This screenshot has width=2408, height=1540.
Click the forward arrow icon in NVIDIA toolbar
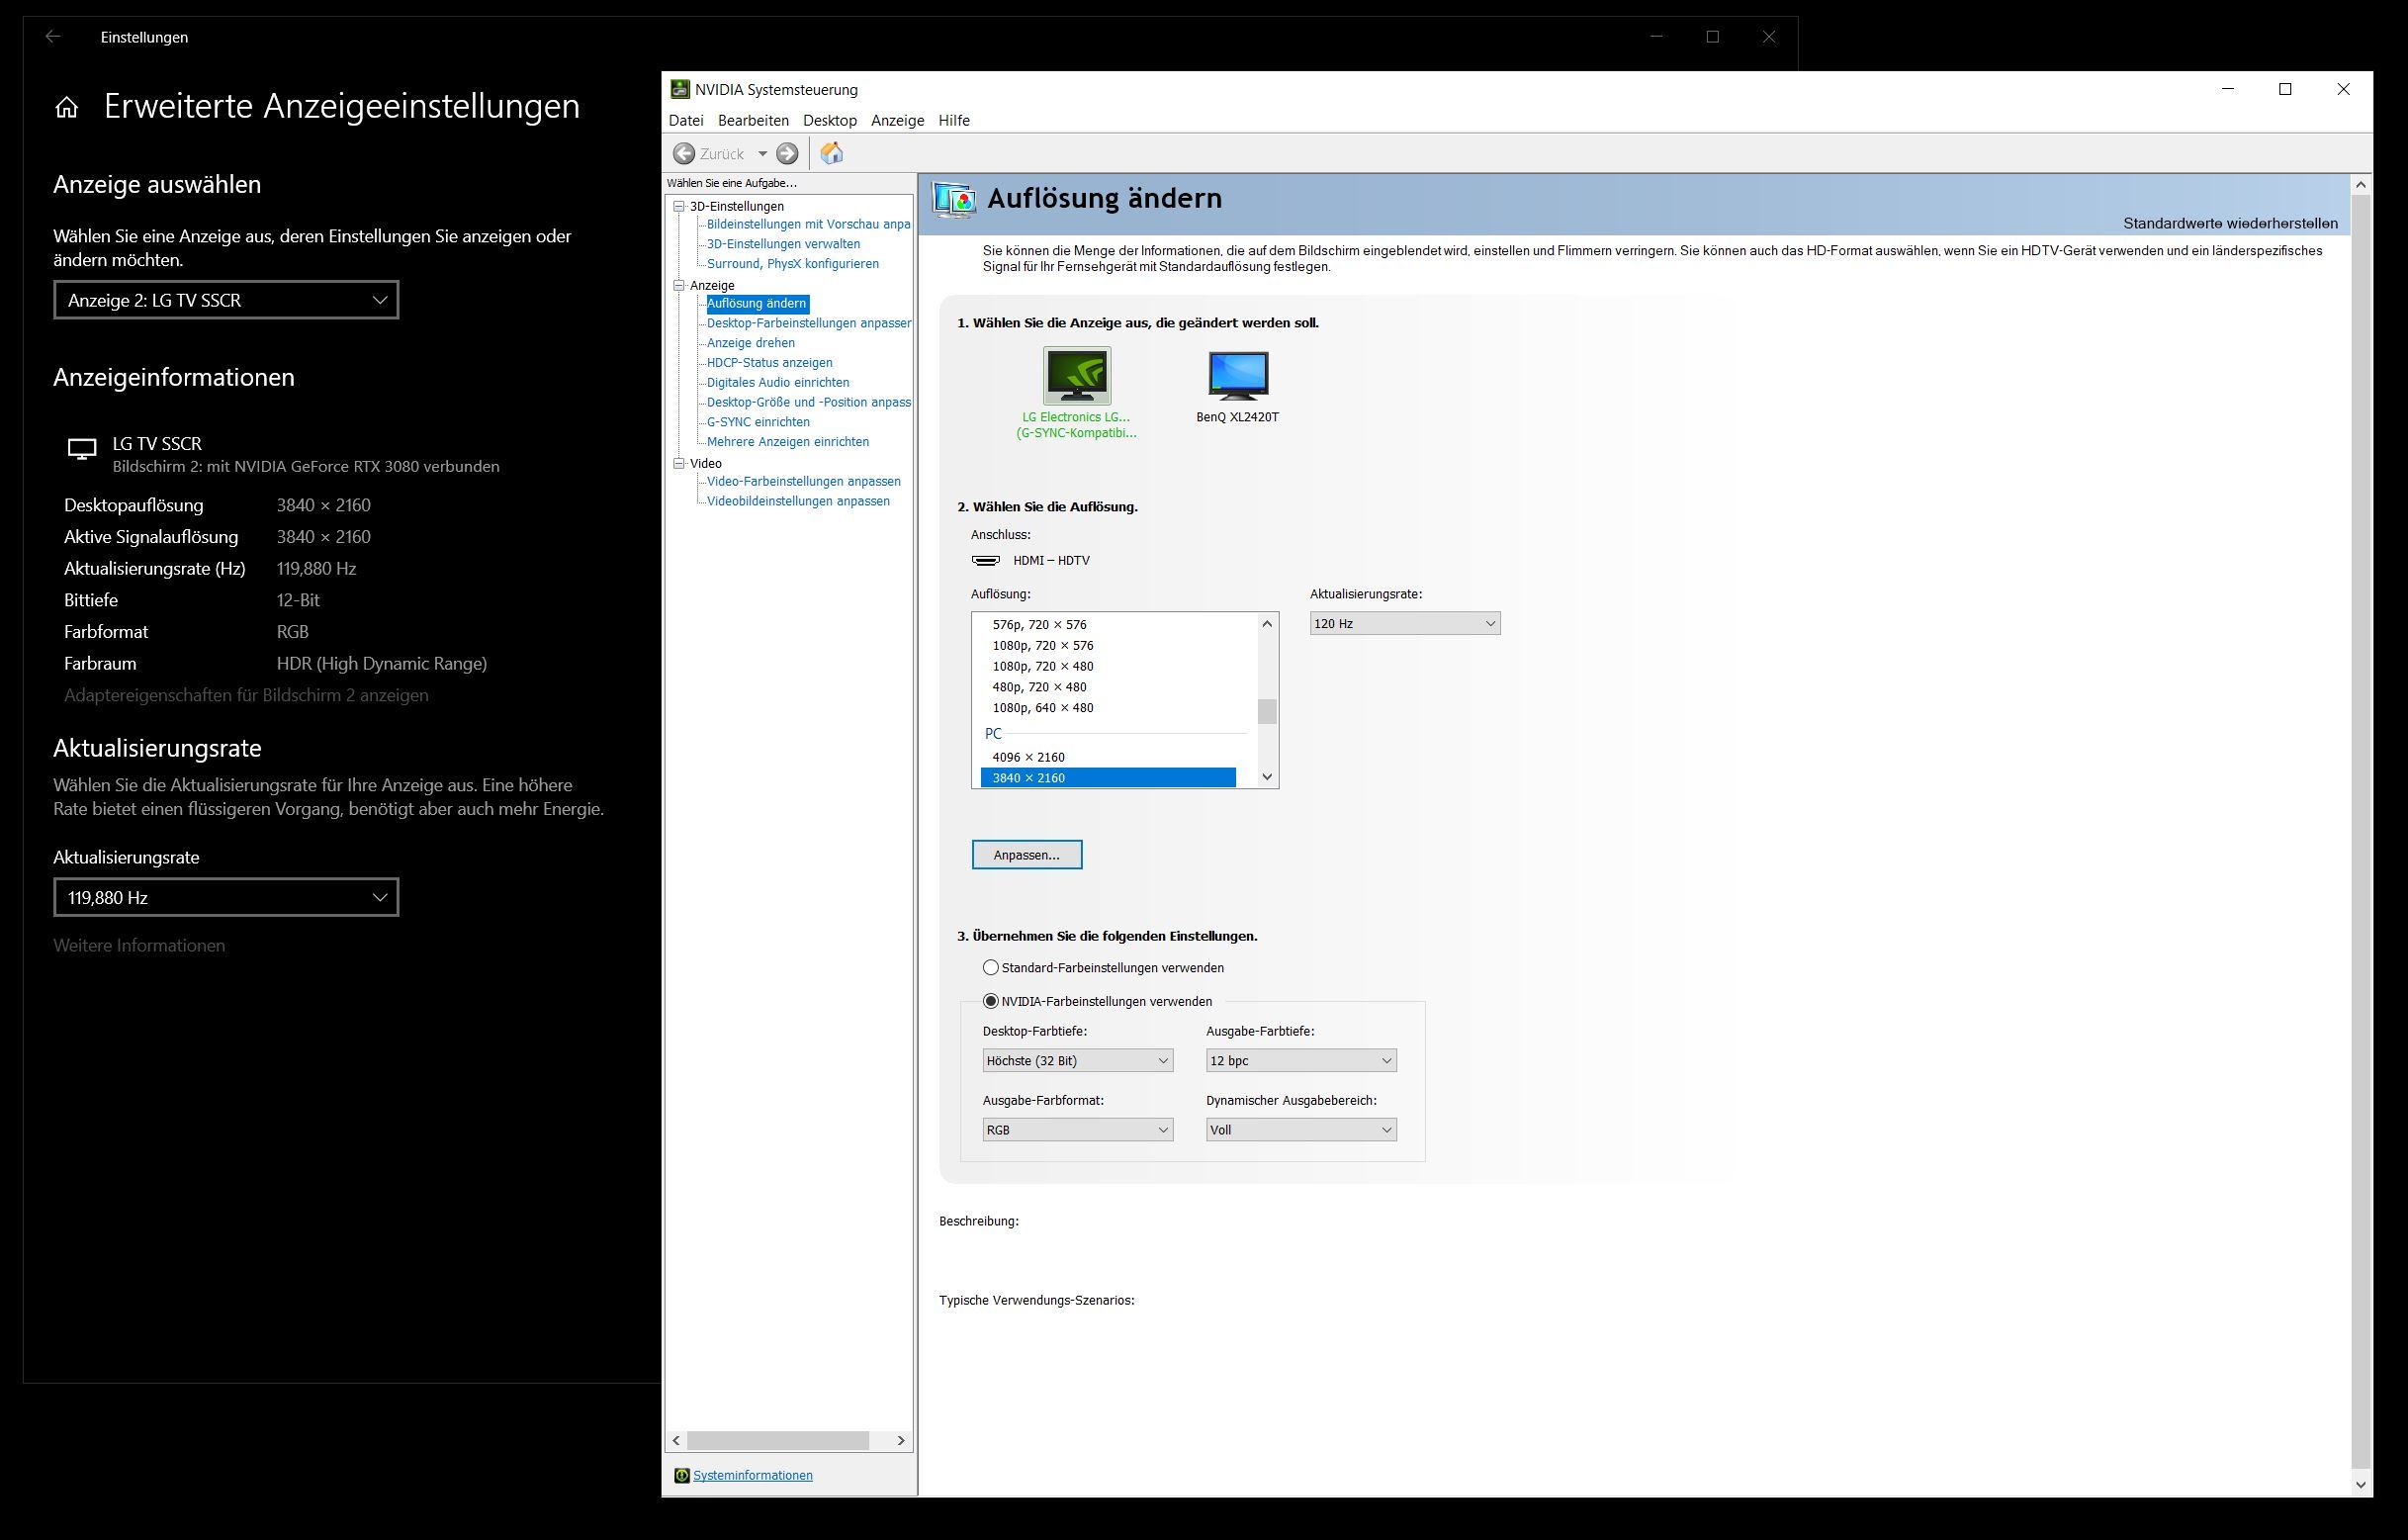click(788, 153)
